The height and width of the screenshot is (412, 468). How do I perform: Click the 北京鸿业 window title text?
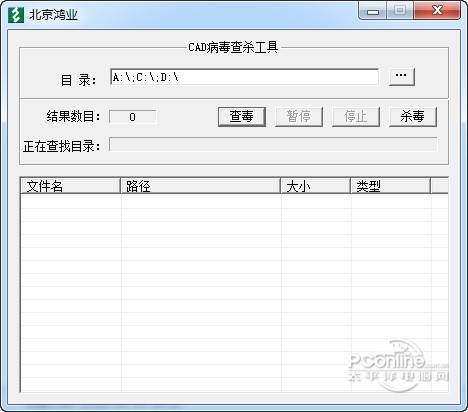tap(53, 15)
